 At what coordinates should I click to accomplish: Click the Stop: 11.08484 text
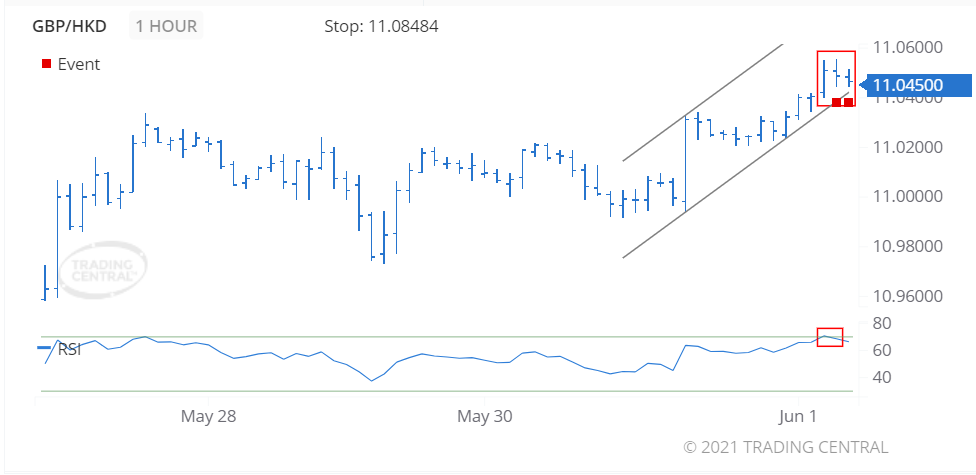(x=381, y=25)
